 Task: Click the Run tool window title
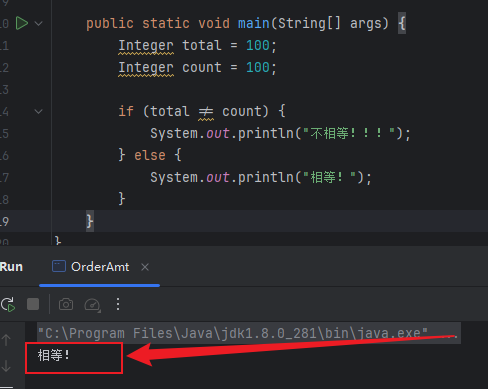point(11,267)
